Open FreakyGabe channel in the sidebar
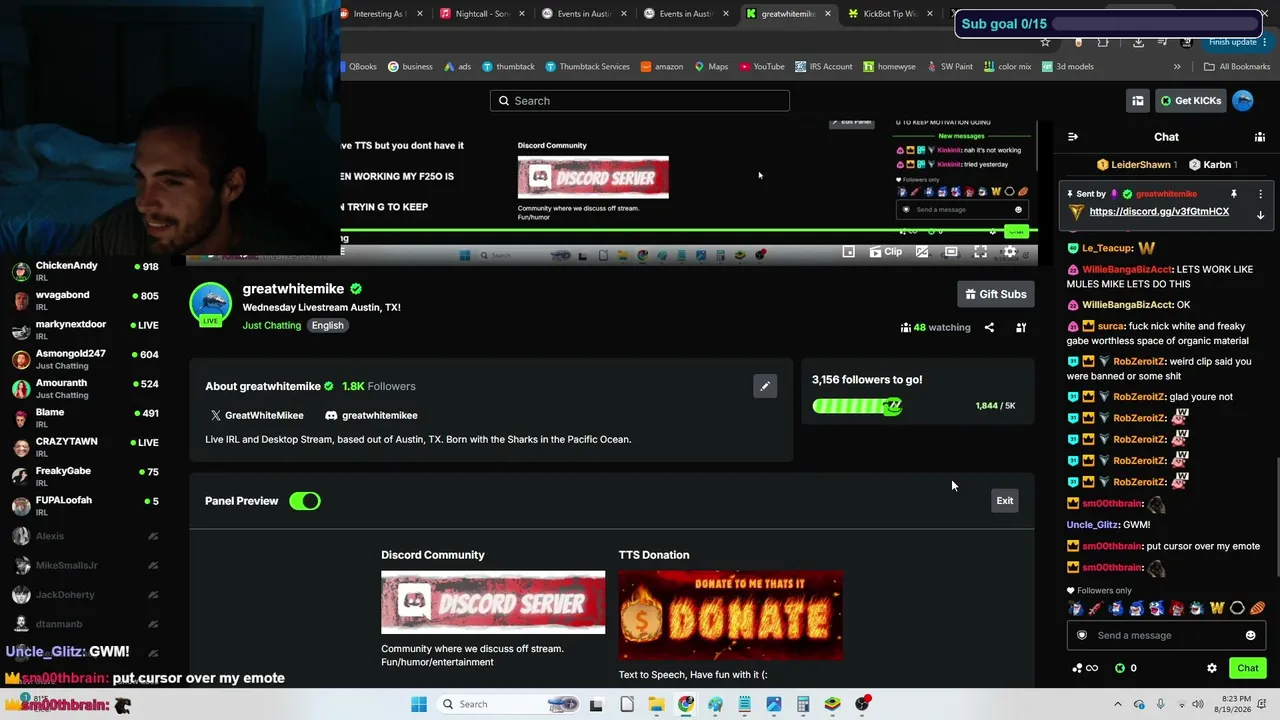This screenshot has width=1280, height=720. click(85, 477)
